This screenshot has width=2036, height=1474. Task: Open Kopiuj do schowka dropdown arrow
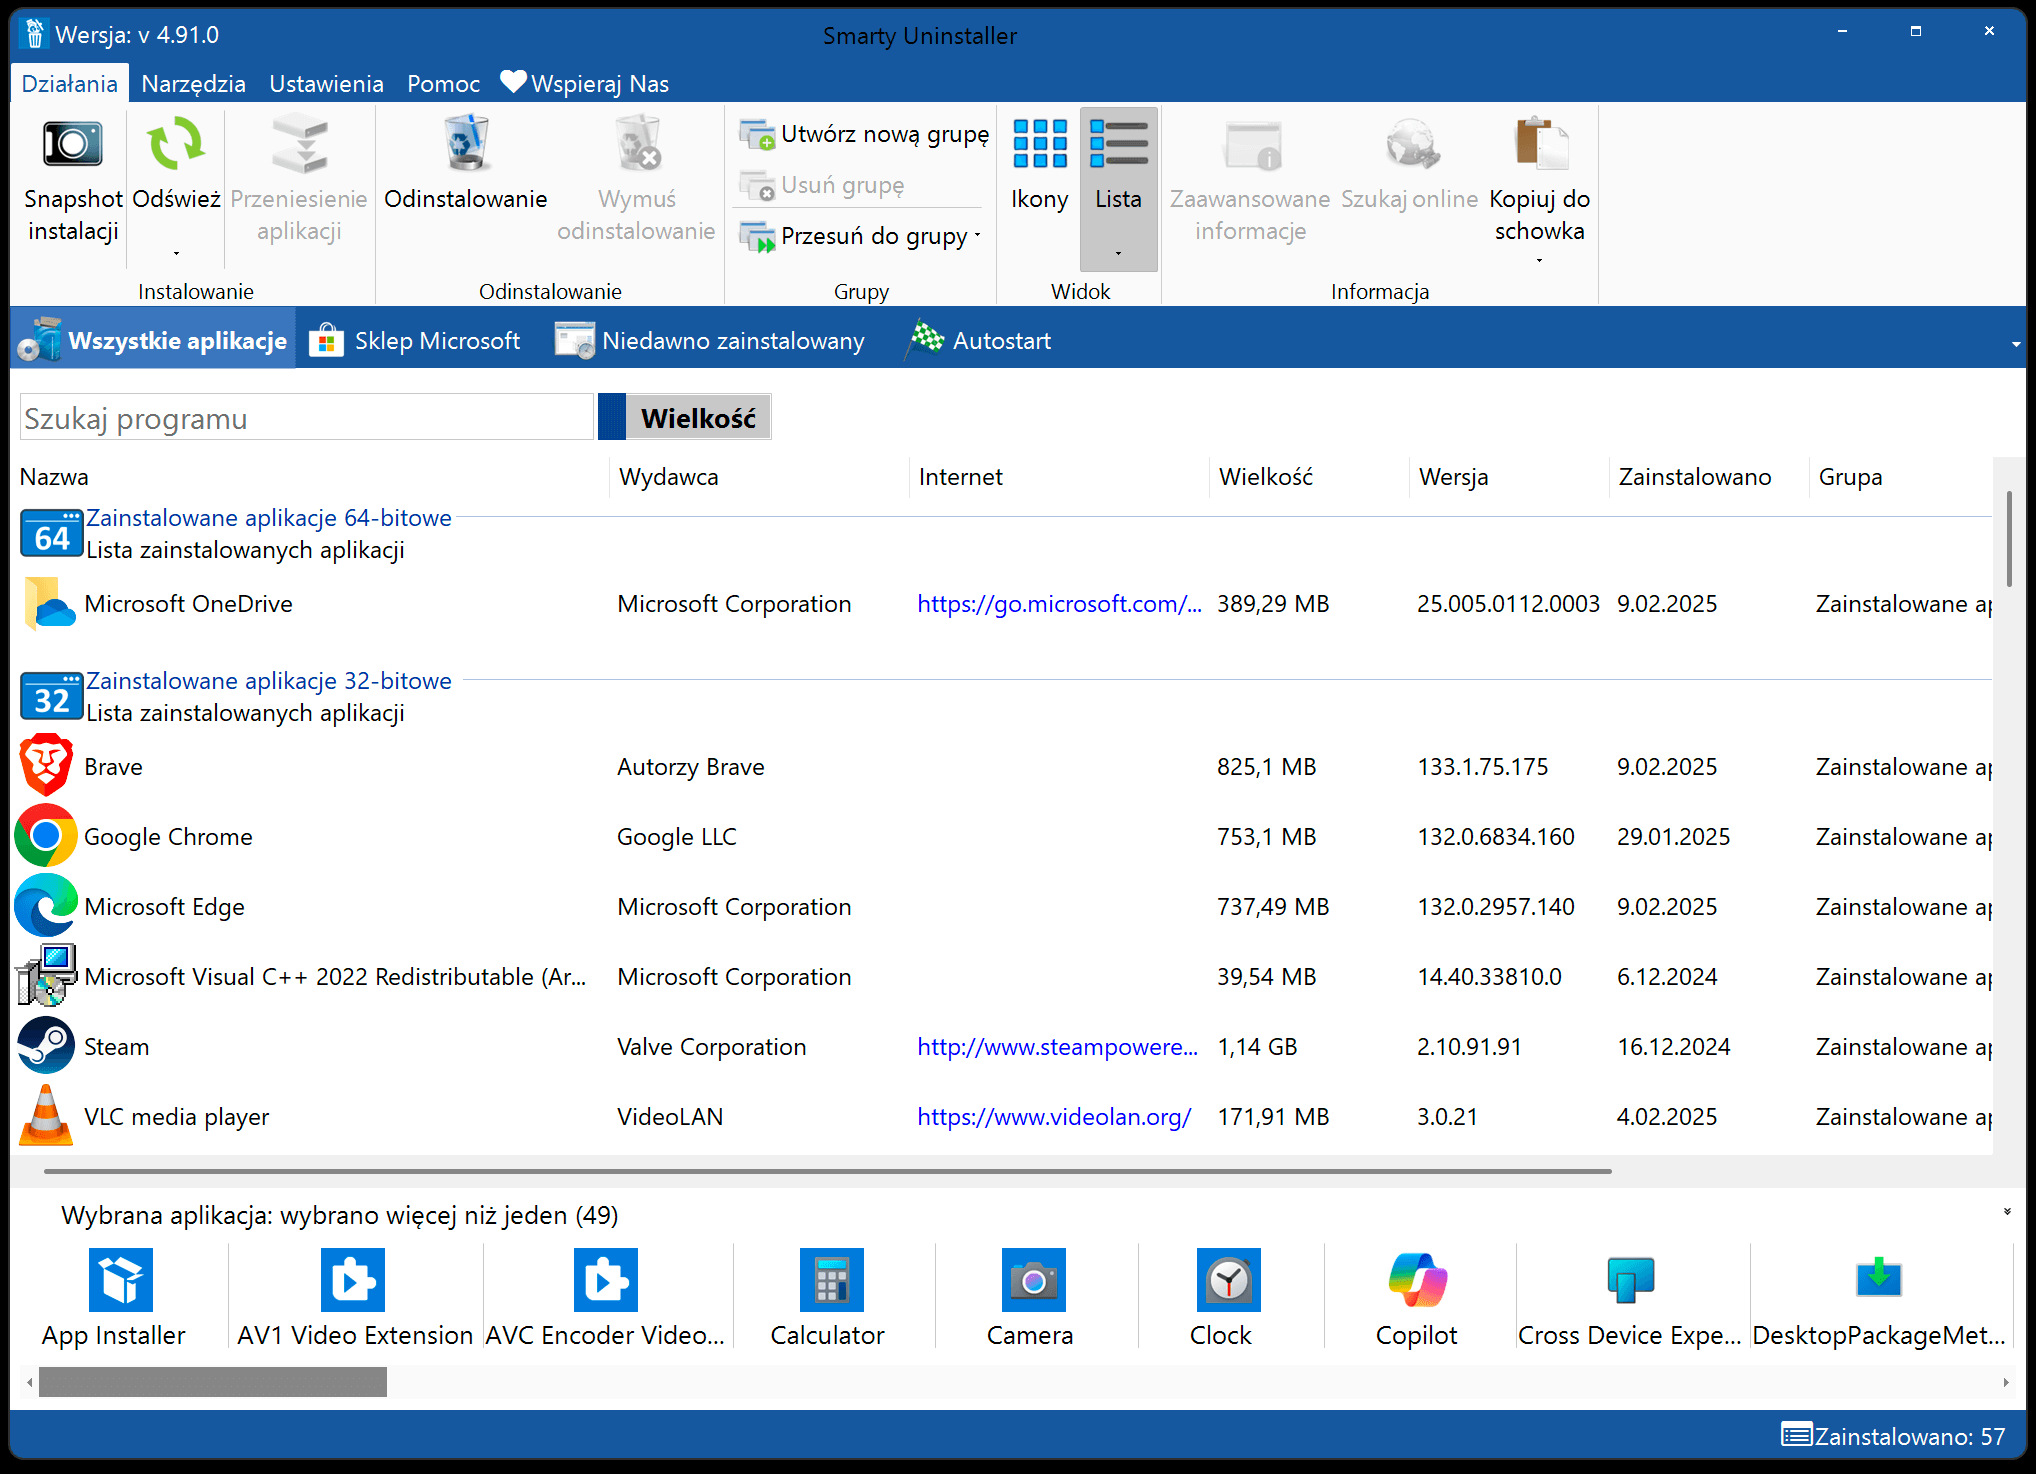[x=1540, y=260]
